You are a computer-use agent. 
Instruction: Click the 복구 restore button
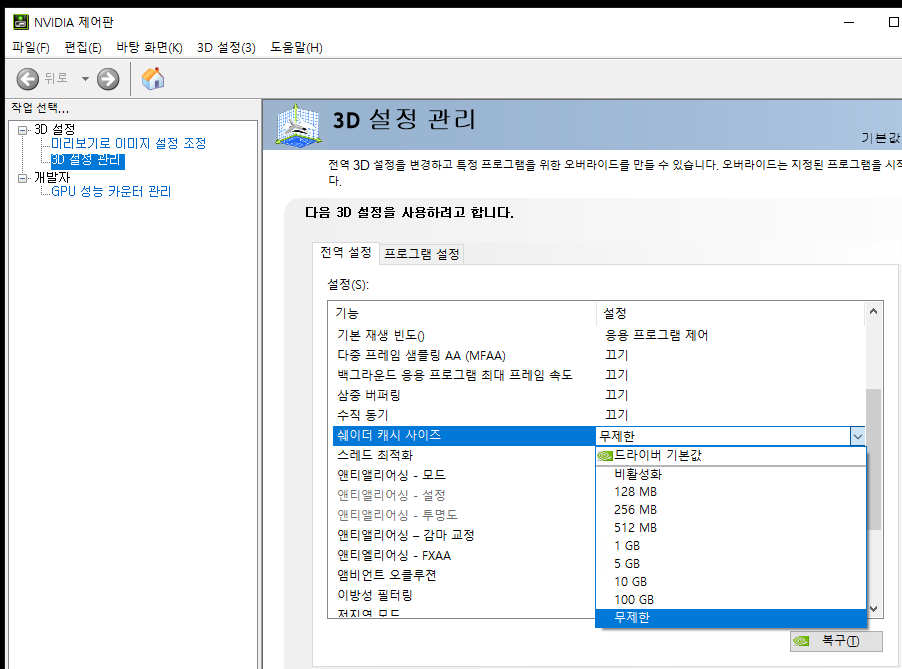coord(836,641)
